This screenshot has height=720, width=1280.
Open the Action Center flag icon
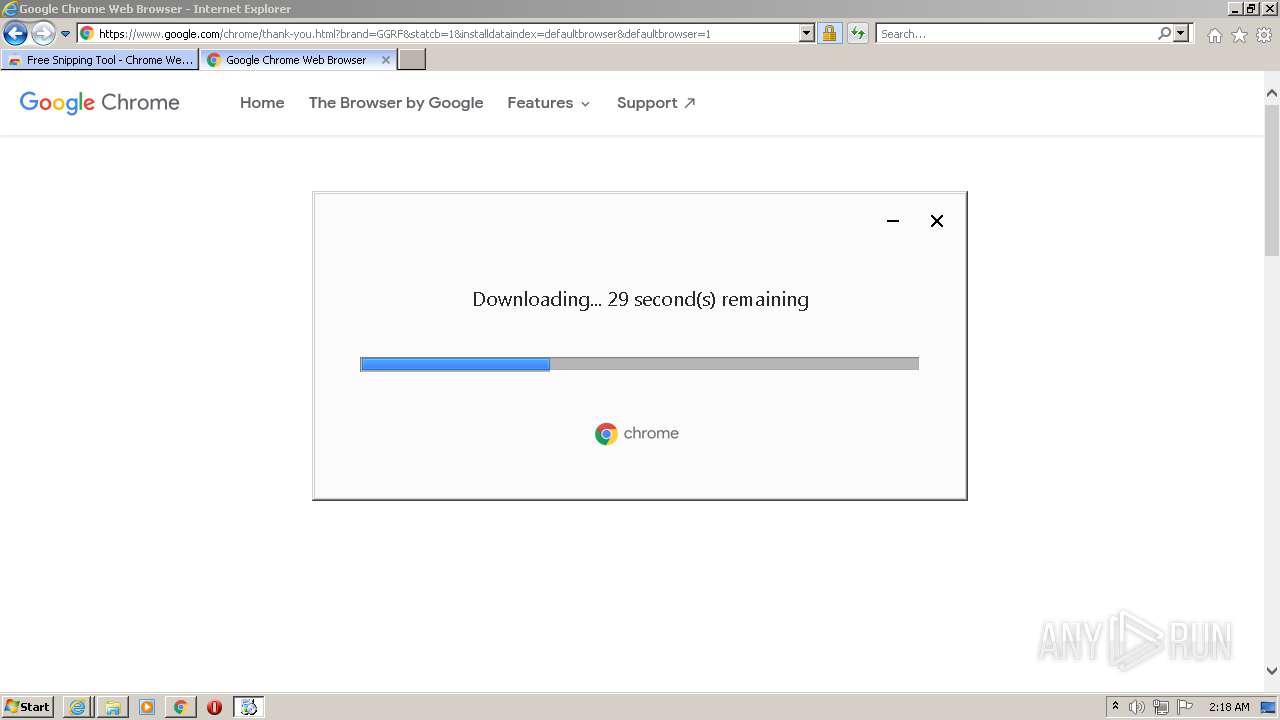tap(1185, 707)
